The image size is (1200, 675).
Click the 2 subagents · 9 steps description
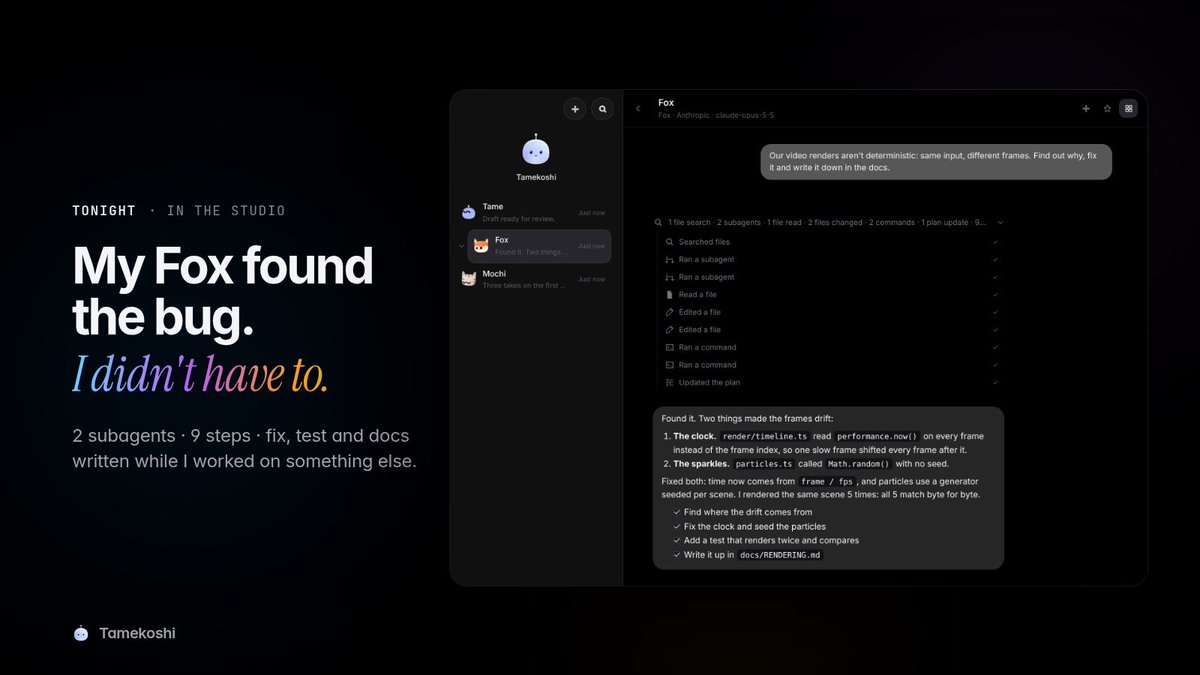click(243, 449)
